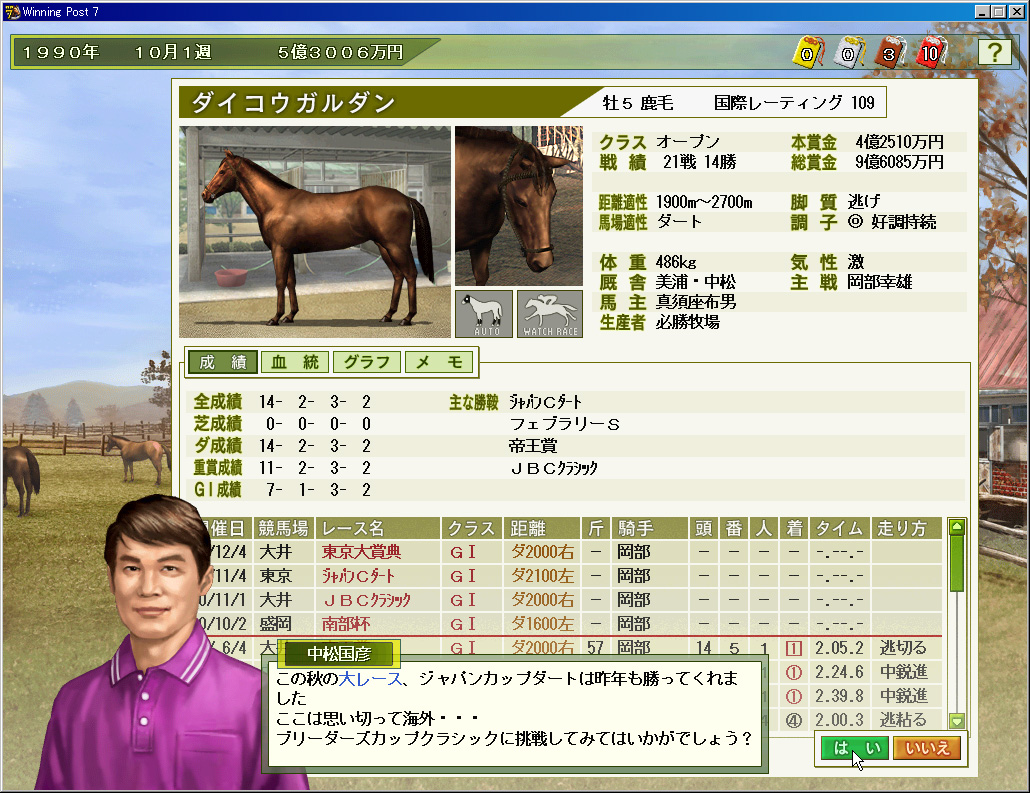Click the 帝王賞 main win entry
Viewport: 1030px width, 793px height.
(533, 446)
